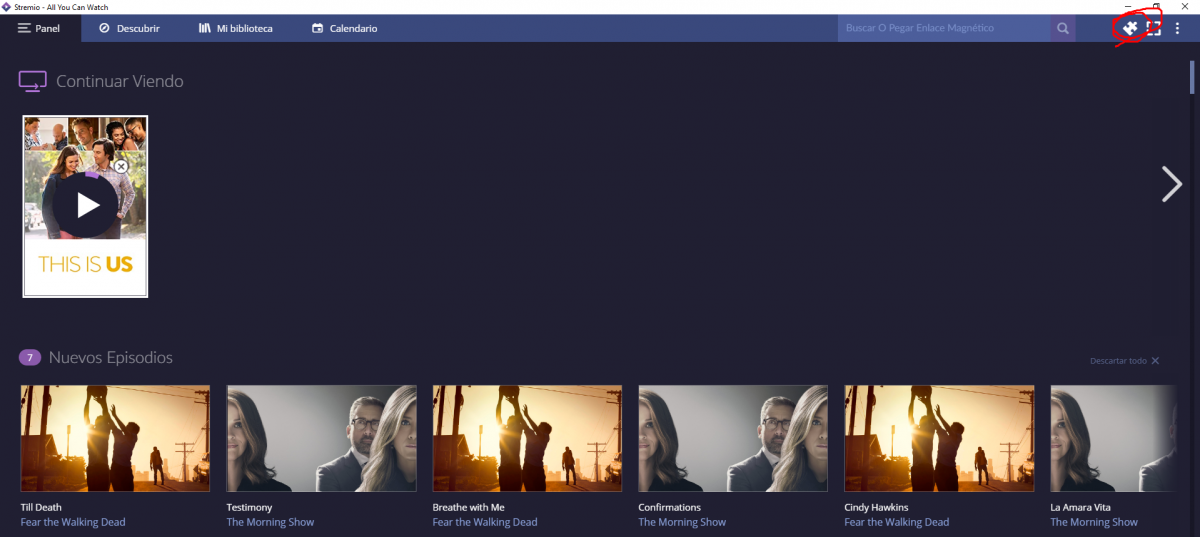Open the add-ons puzzle piece icon
The width and height of the screenshot is (1200, 537).
[x=1130, y=28]
